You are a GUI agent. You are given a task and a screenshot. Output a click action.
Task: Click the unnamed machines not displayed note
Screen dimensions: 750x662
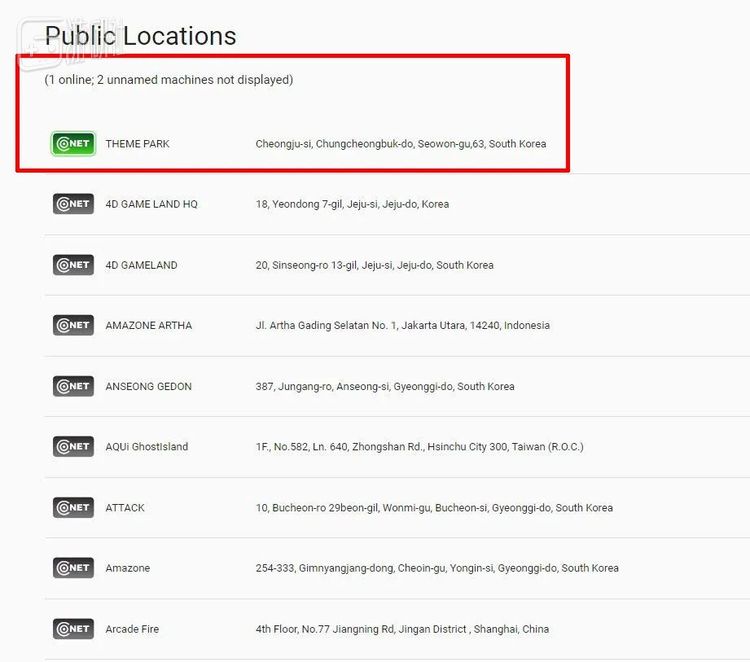[169, 79]
